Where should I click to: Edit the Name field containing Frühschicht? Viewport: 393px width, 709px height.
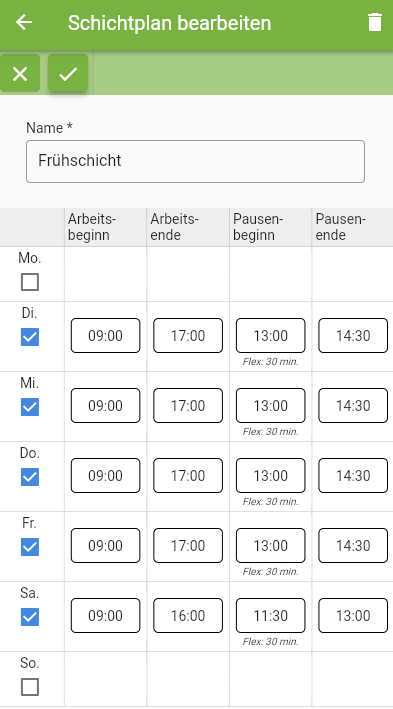[x=195, y=161]
